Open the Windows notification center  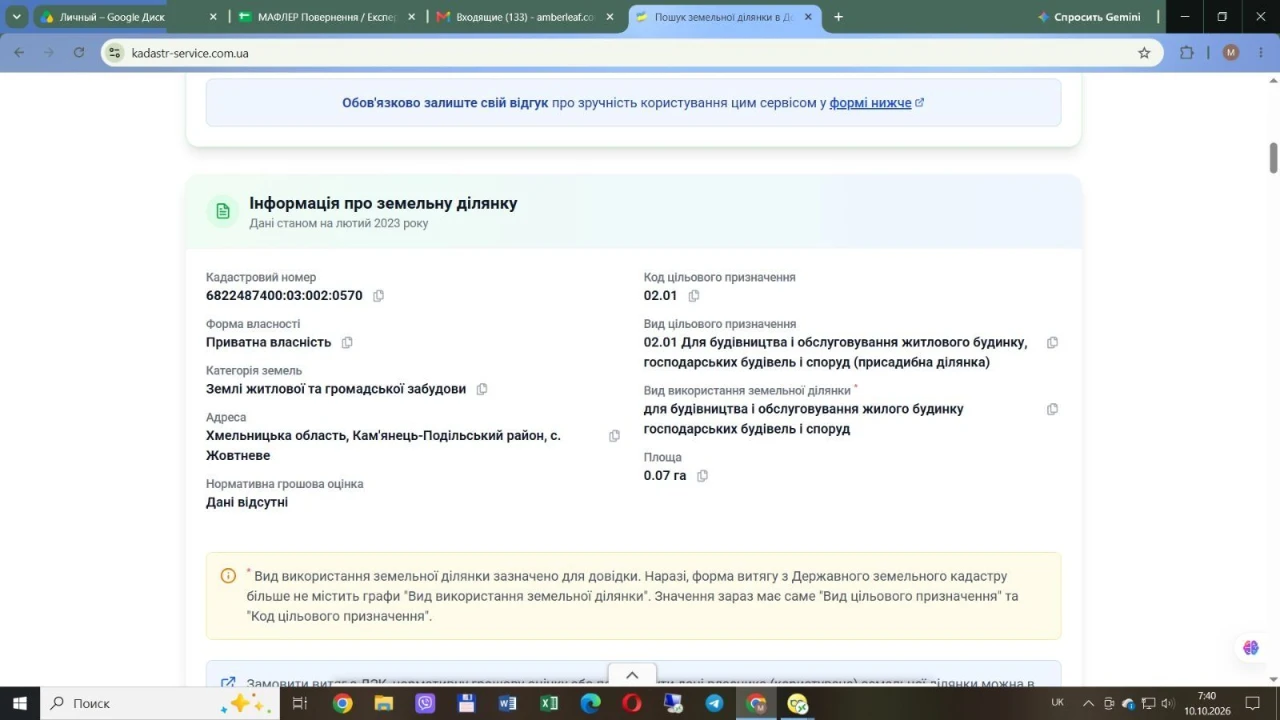(1251, 703)
